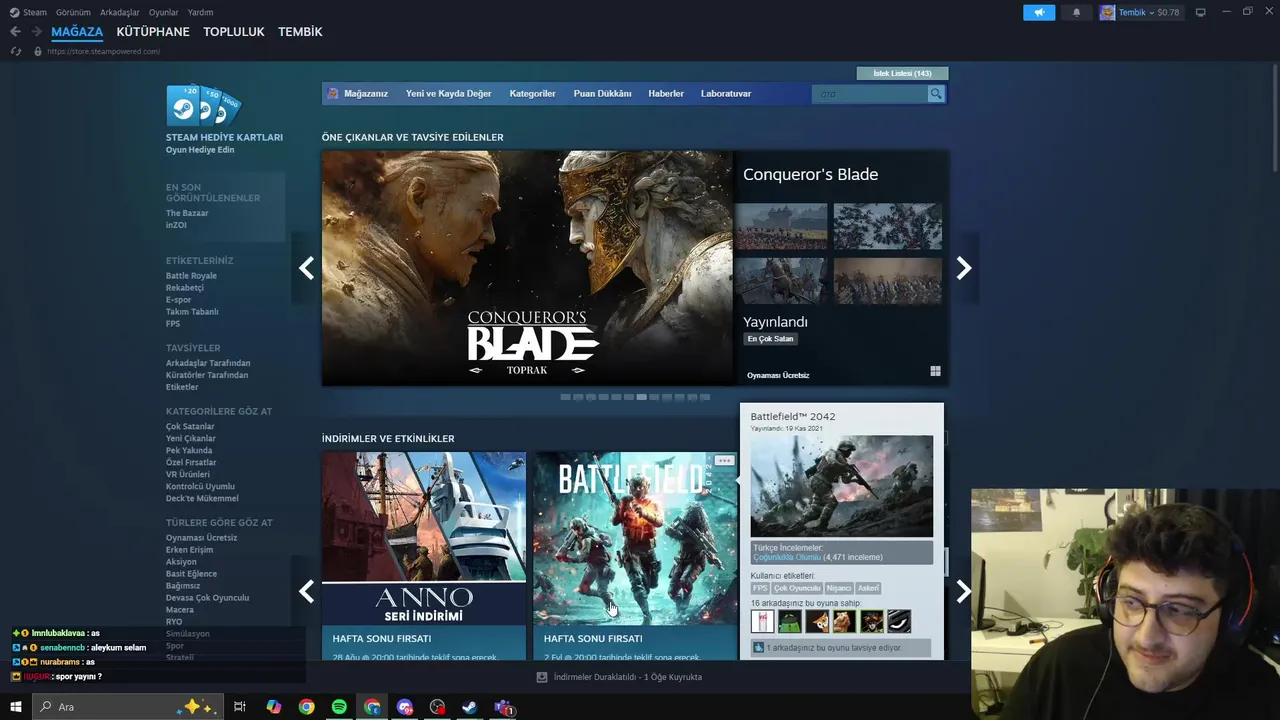The width and height of the screenshot is (1280, 720).
Task: Click the store search field
Action: click(x=871, y=93)
